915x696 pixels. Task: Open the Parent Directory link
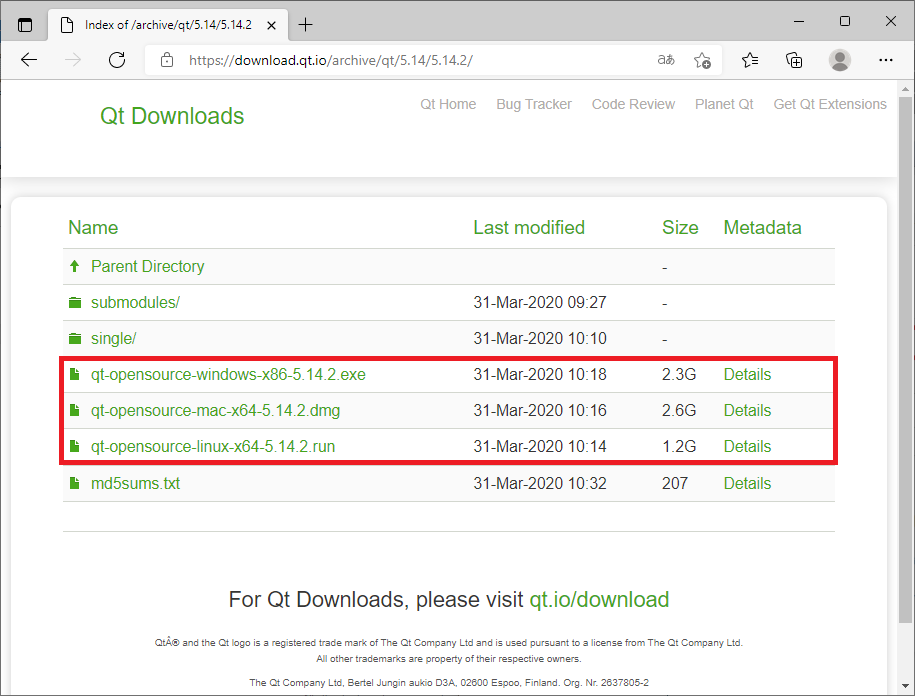pos(148,267)
